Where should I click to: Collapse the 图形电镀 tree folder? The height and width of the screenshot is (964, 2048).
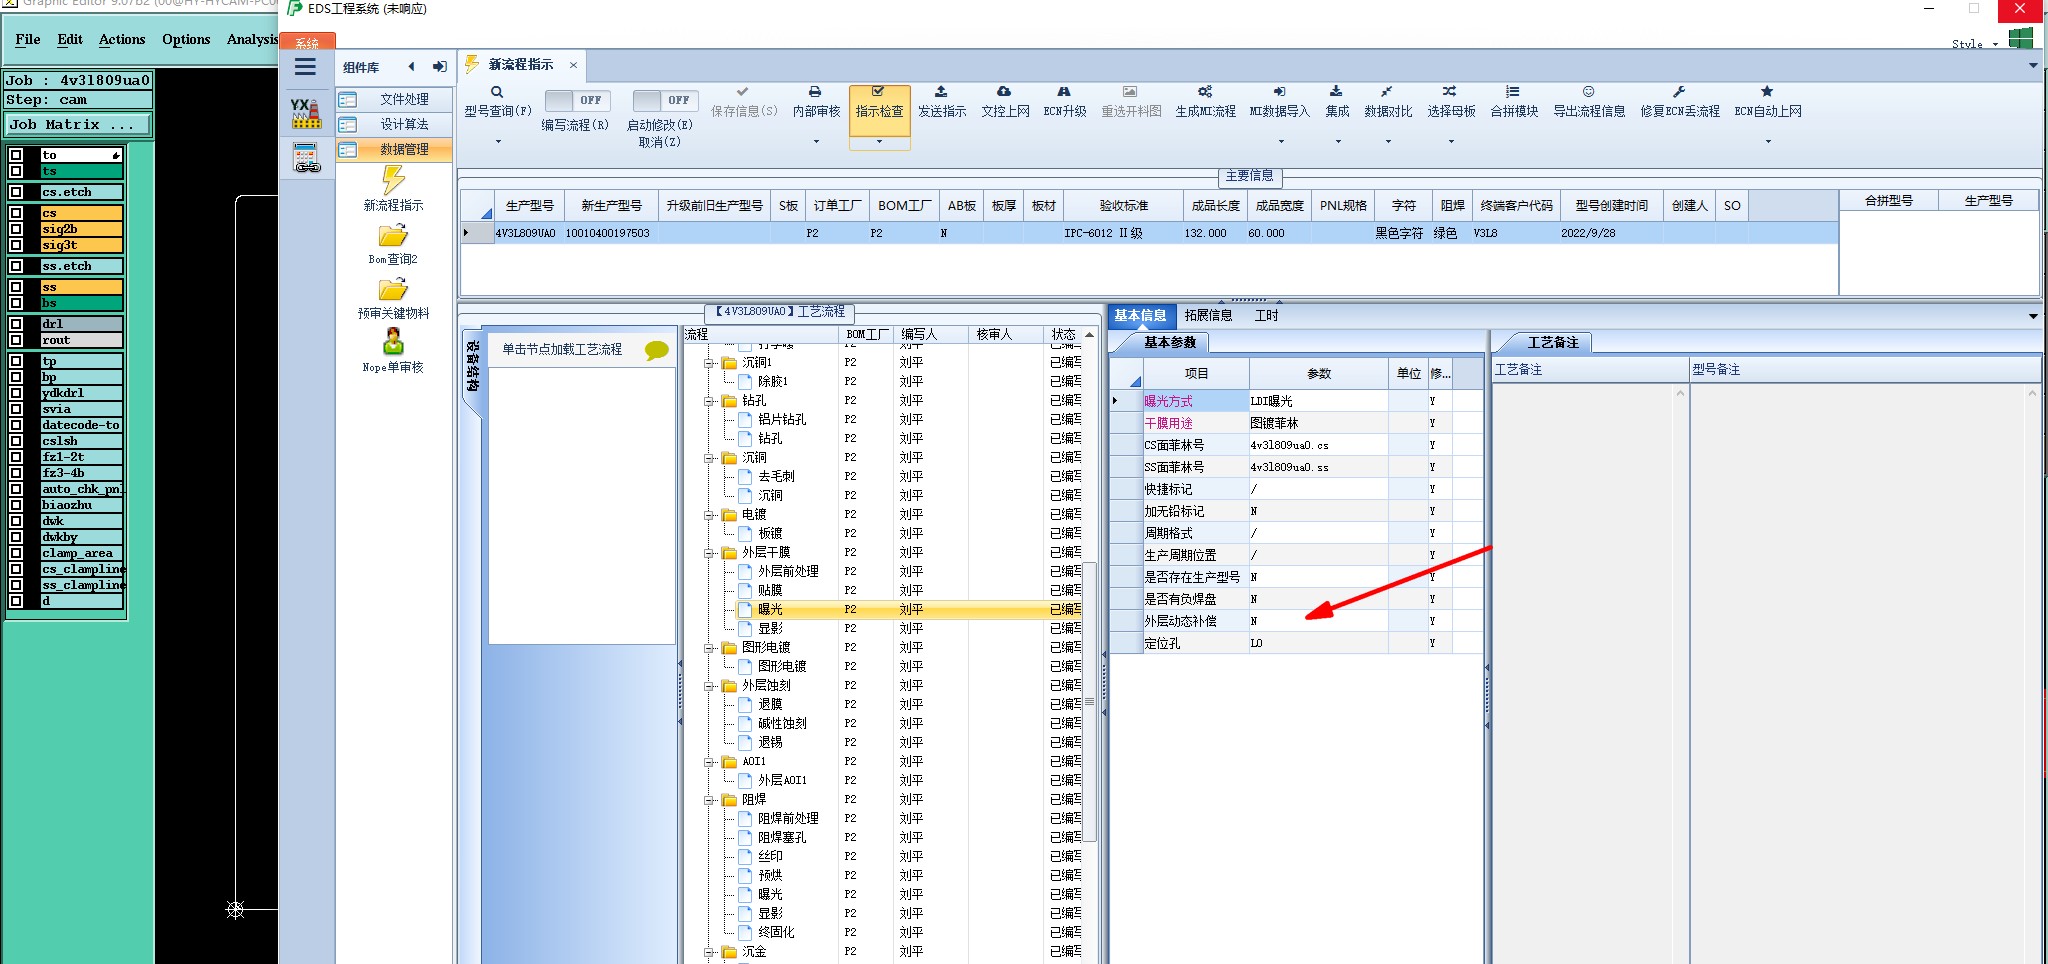[x=709, y=648]
